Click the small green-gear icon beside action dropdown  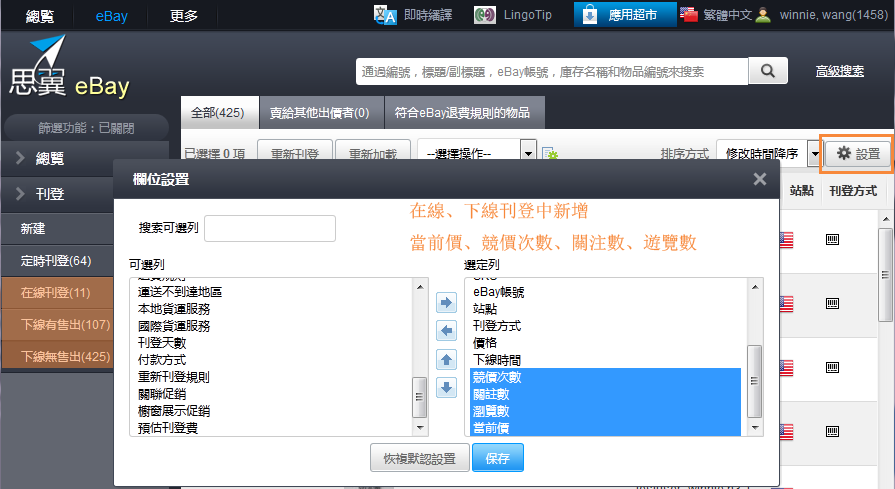click(550, 154)
